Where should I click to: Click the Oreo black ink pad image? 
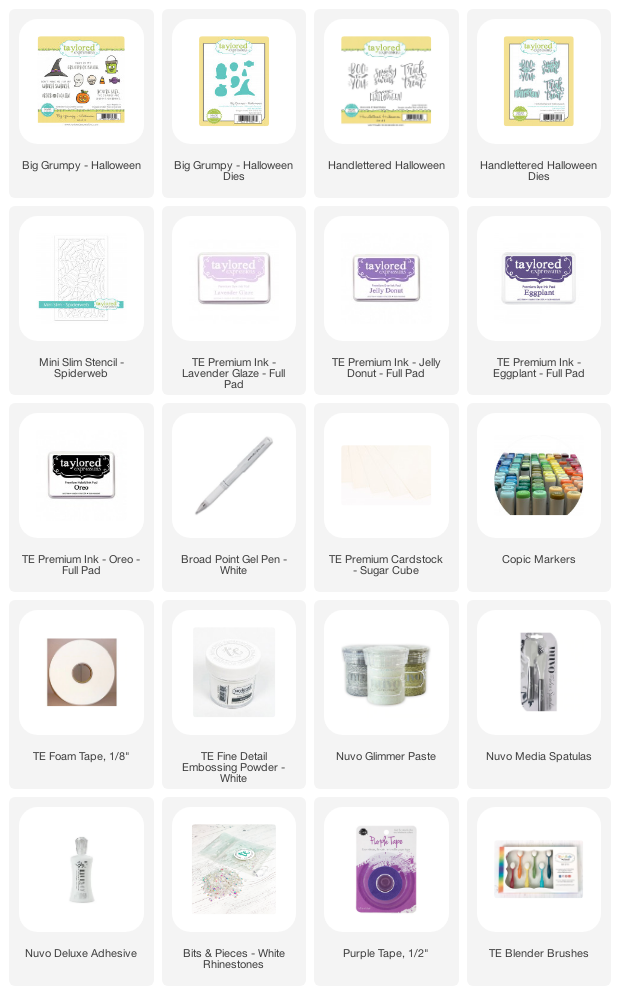(x=82, y=475)
